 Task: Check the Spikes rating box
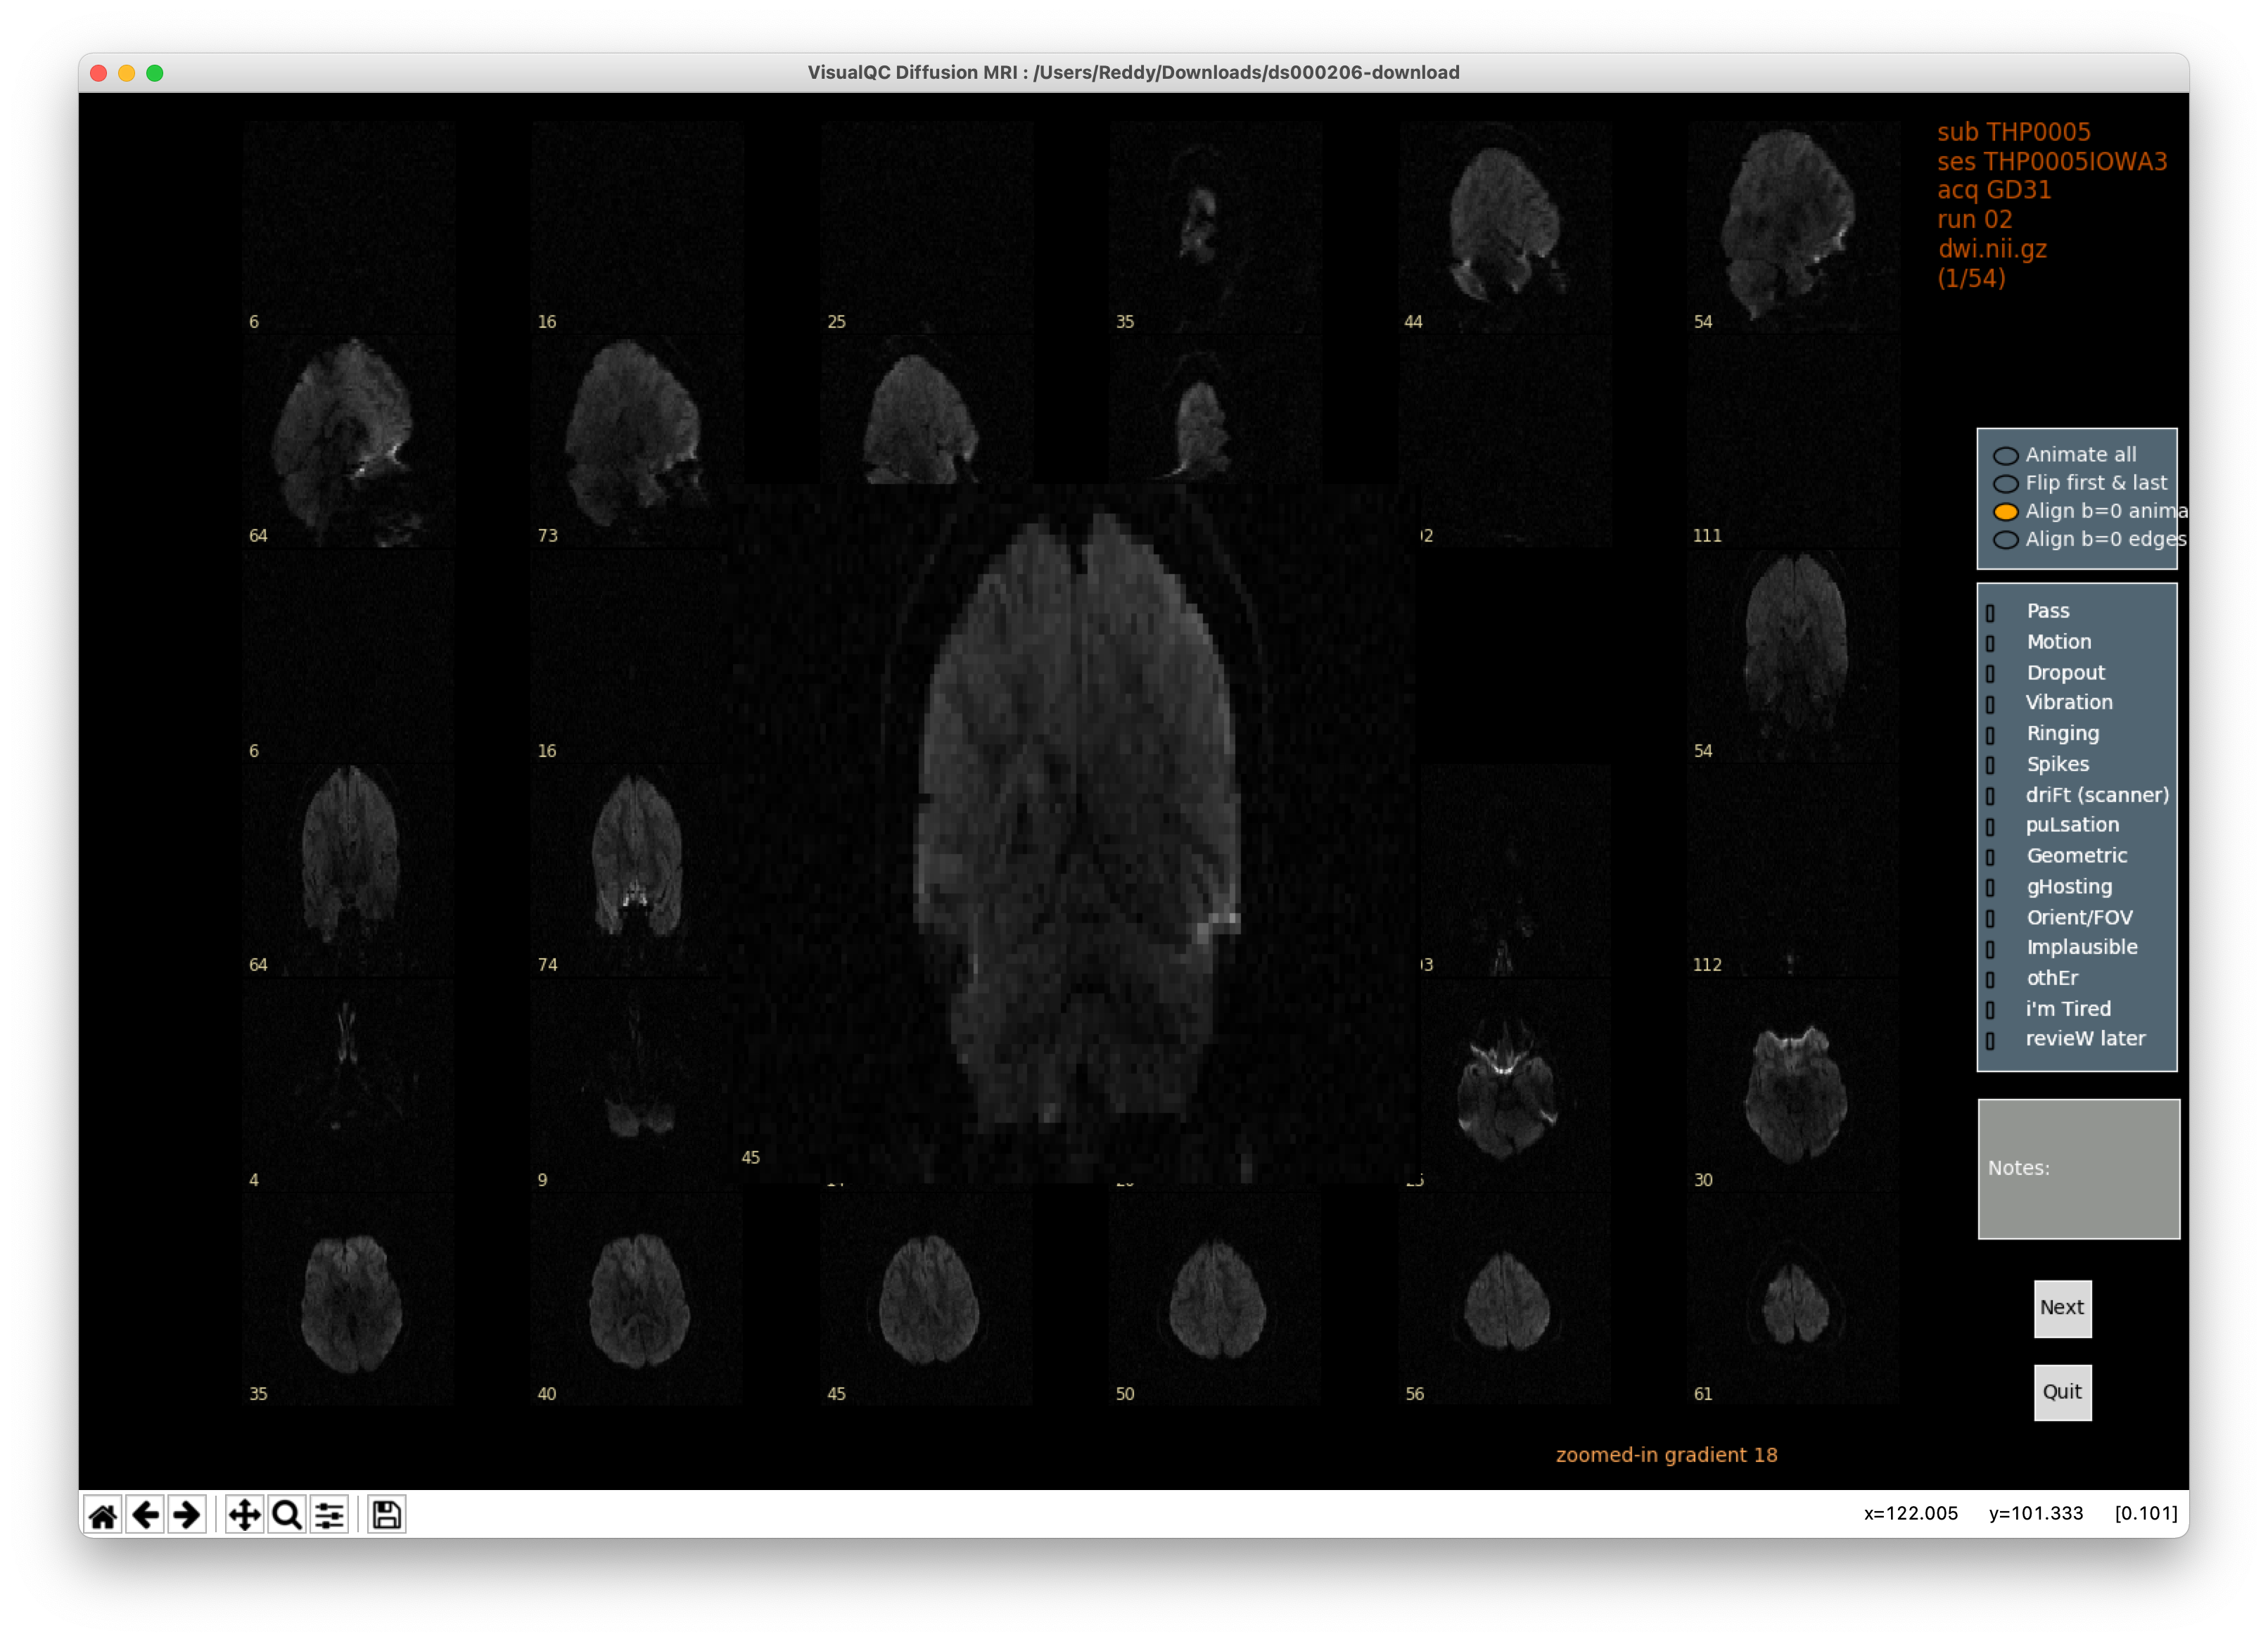pyautogui.click(x=1990, y=765)
